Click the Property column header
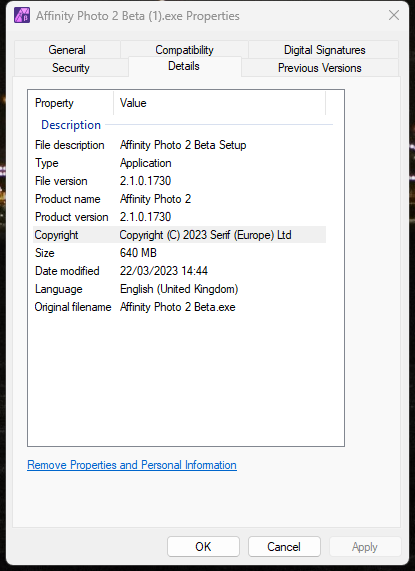Image resolution: width=415 pixels, height=571 pixels. tap(54, 103)
